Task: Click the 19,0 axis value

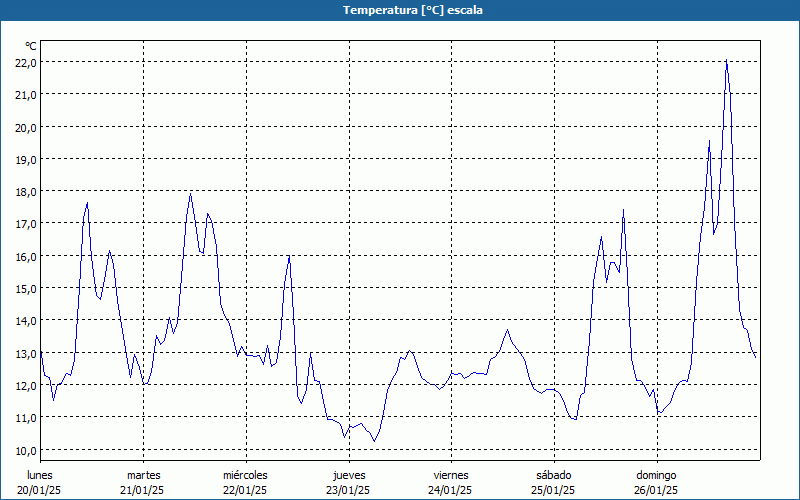Action: tap(26, 160)
